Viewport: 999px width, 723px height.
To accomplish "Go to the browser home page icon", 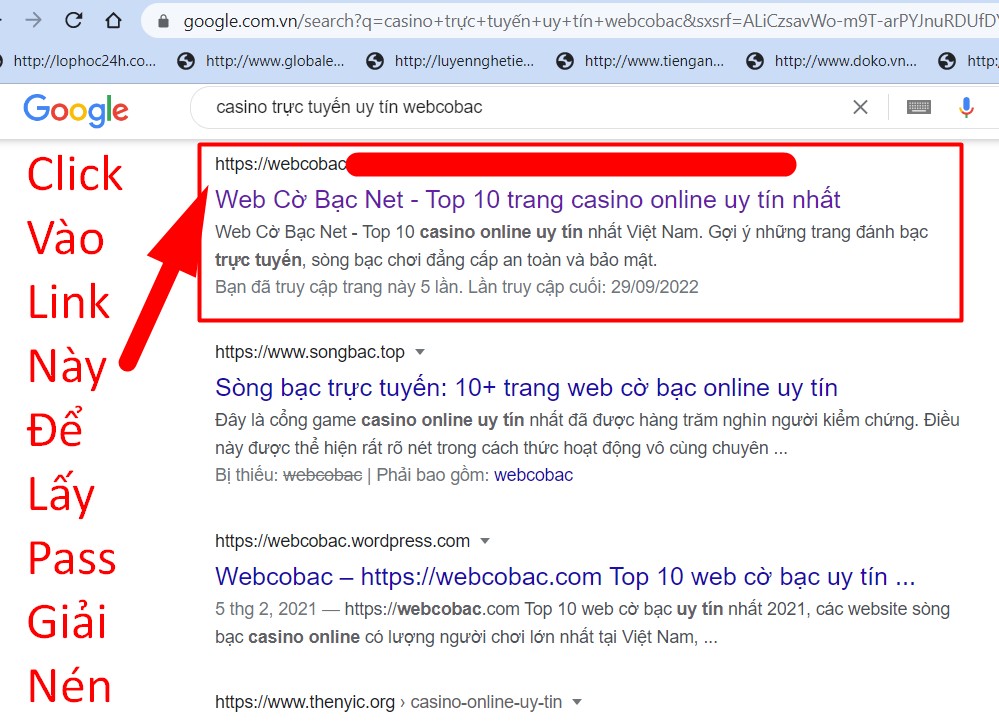I will 113,20.
